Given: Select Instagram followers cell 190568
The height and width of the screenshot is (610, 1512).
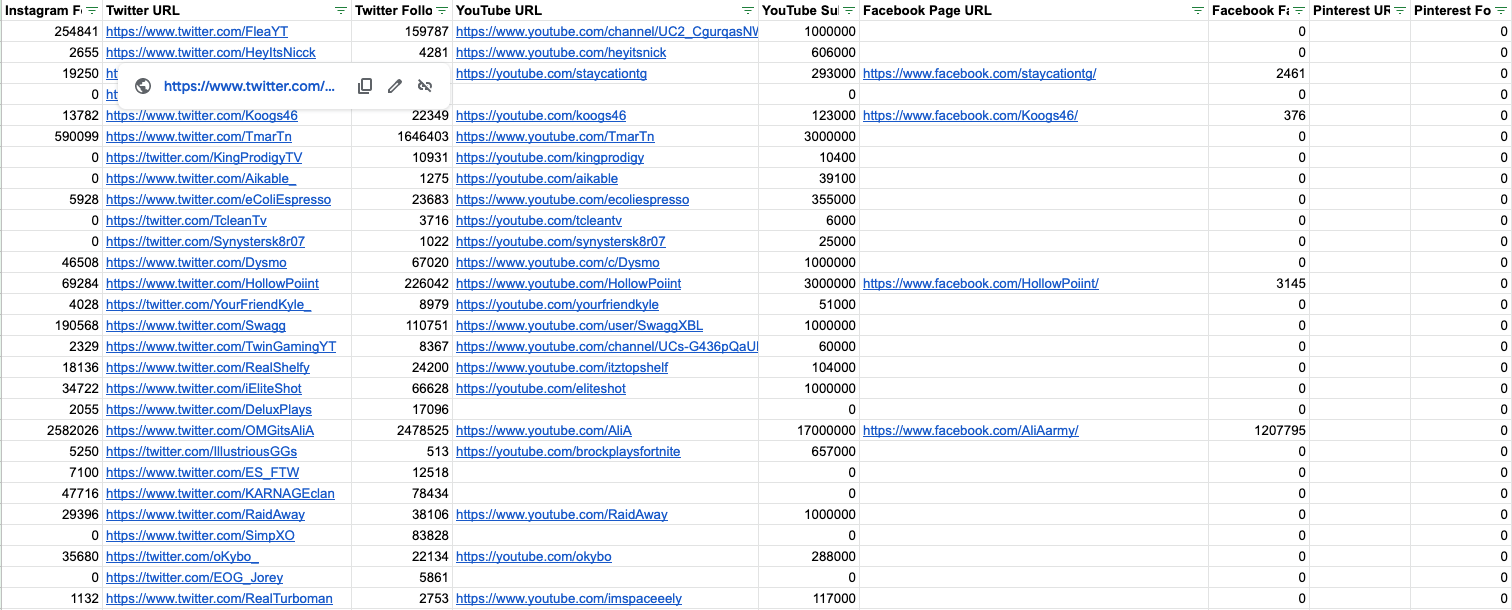Looking at the screenshot, I should 51,325.
